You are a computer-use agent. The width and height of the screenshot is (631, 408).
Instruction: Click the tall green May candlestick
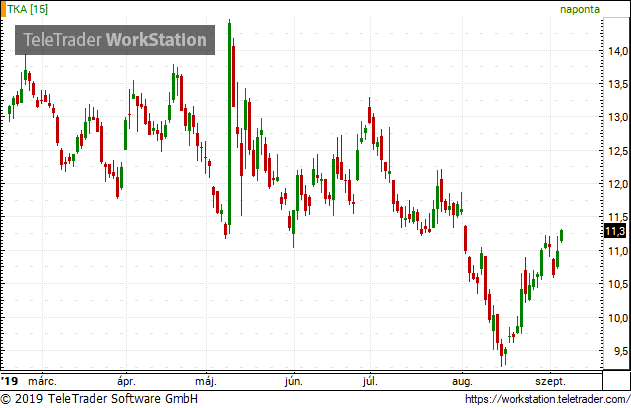[229, 126]
